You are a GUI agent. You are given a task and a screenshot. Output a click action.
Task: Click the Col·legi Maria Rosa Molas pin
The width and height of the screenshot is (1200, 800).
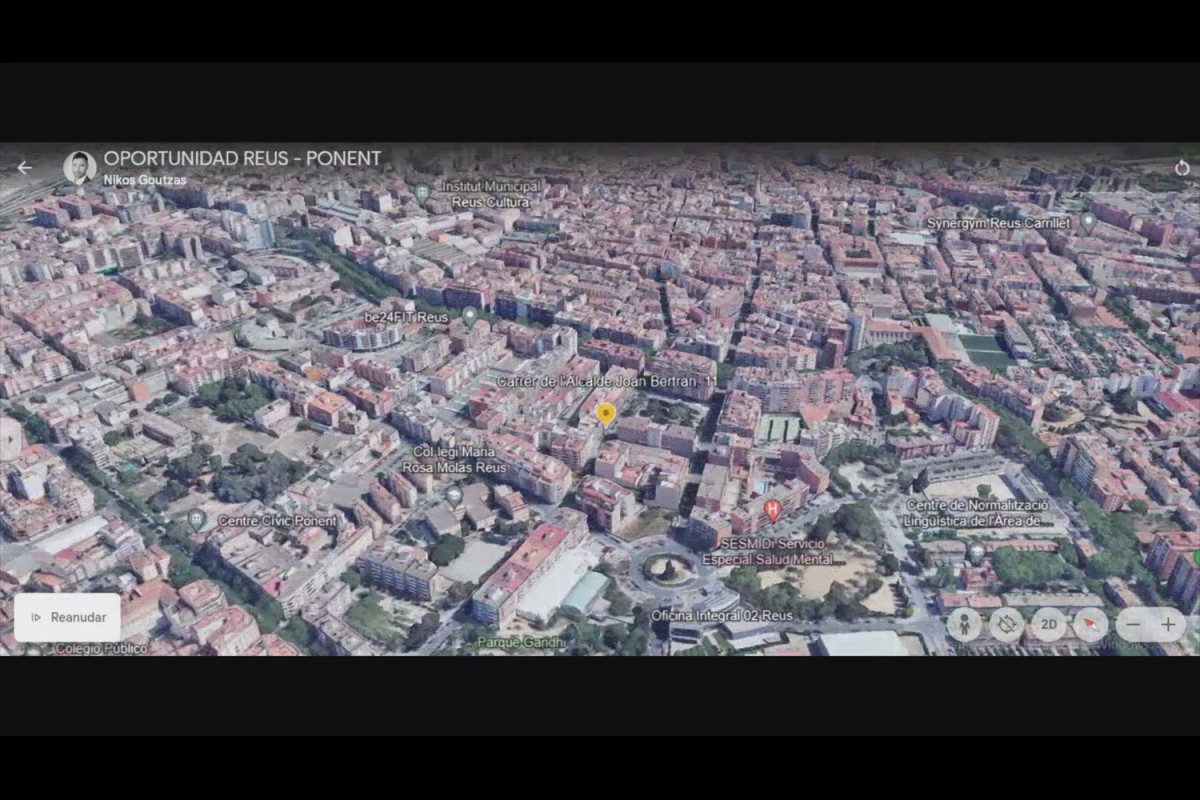click(x=454, y=495)
